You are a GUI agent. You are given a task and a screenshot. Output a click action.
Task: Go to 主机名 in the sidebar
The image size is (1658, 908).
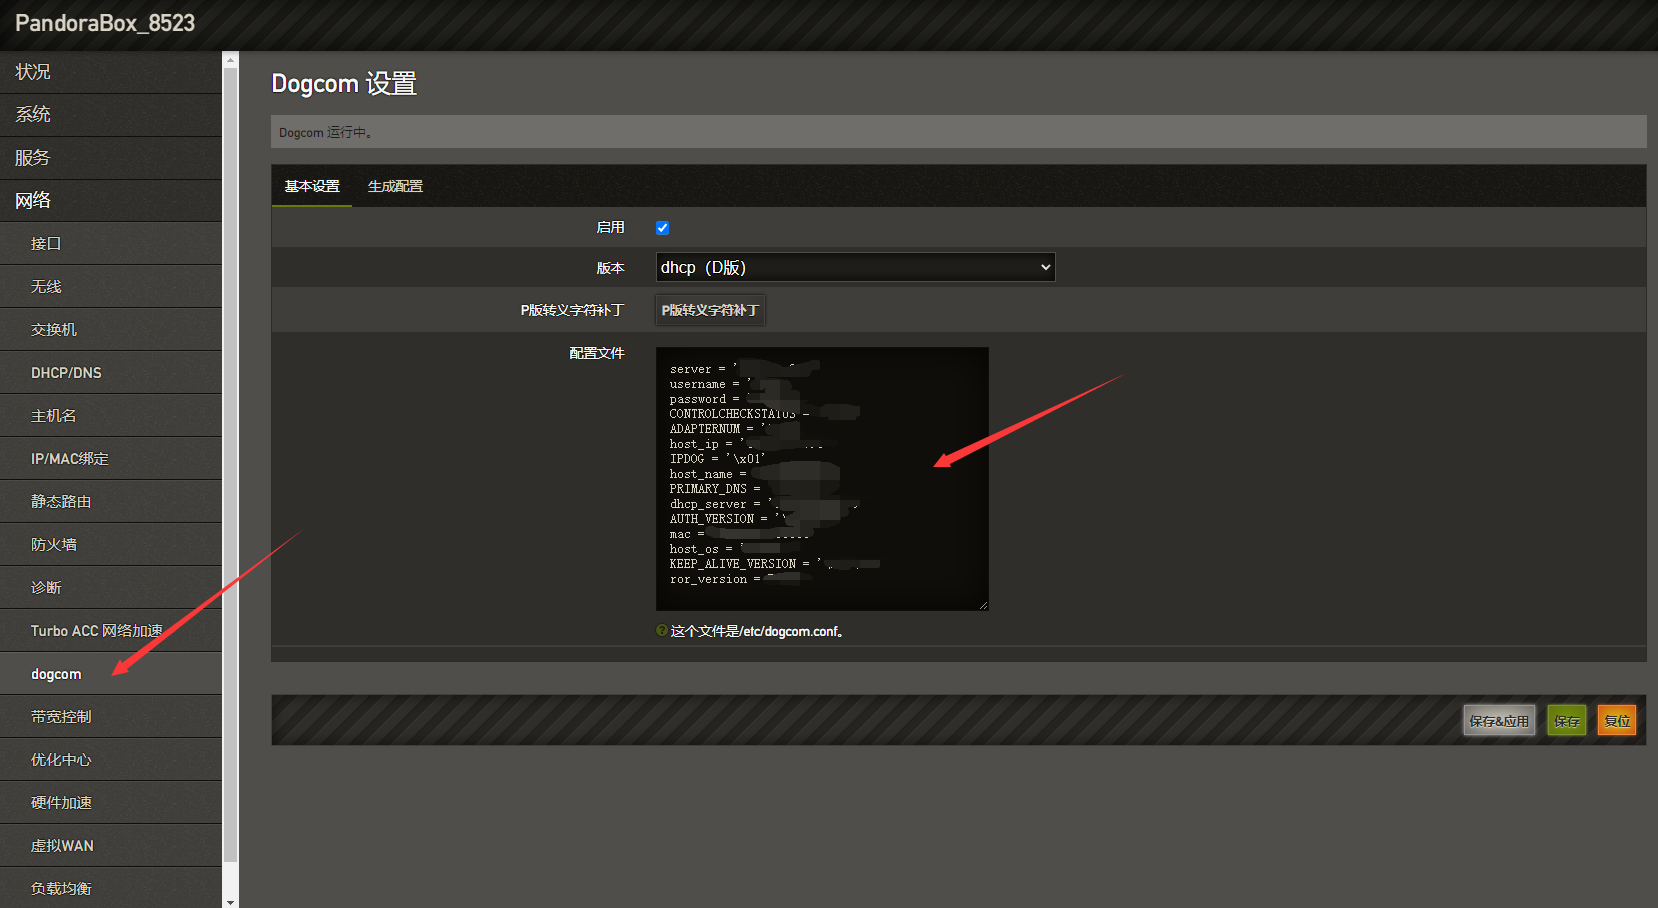110,416
